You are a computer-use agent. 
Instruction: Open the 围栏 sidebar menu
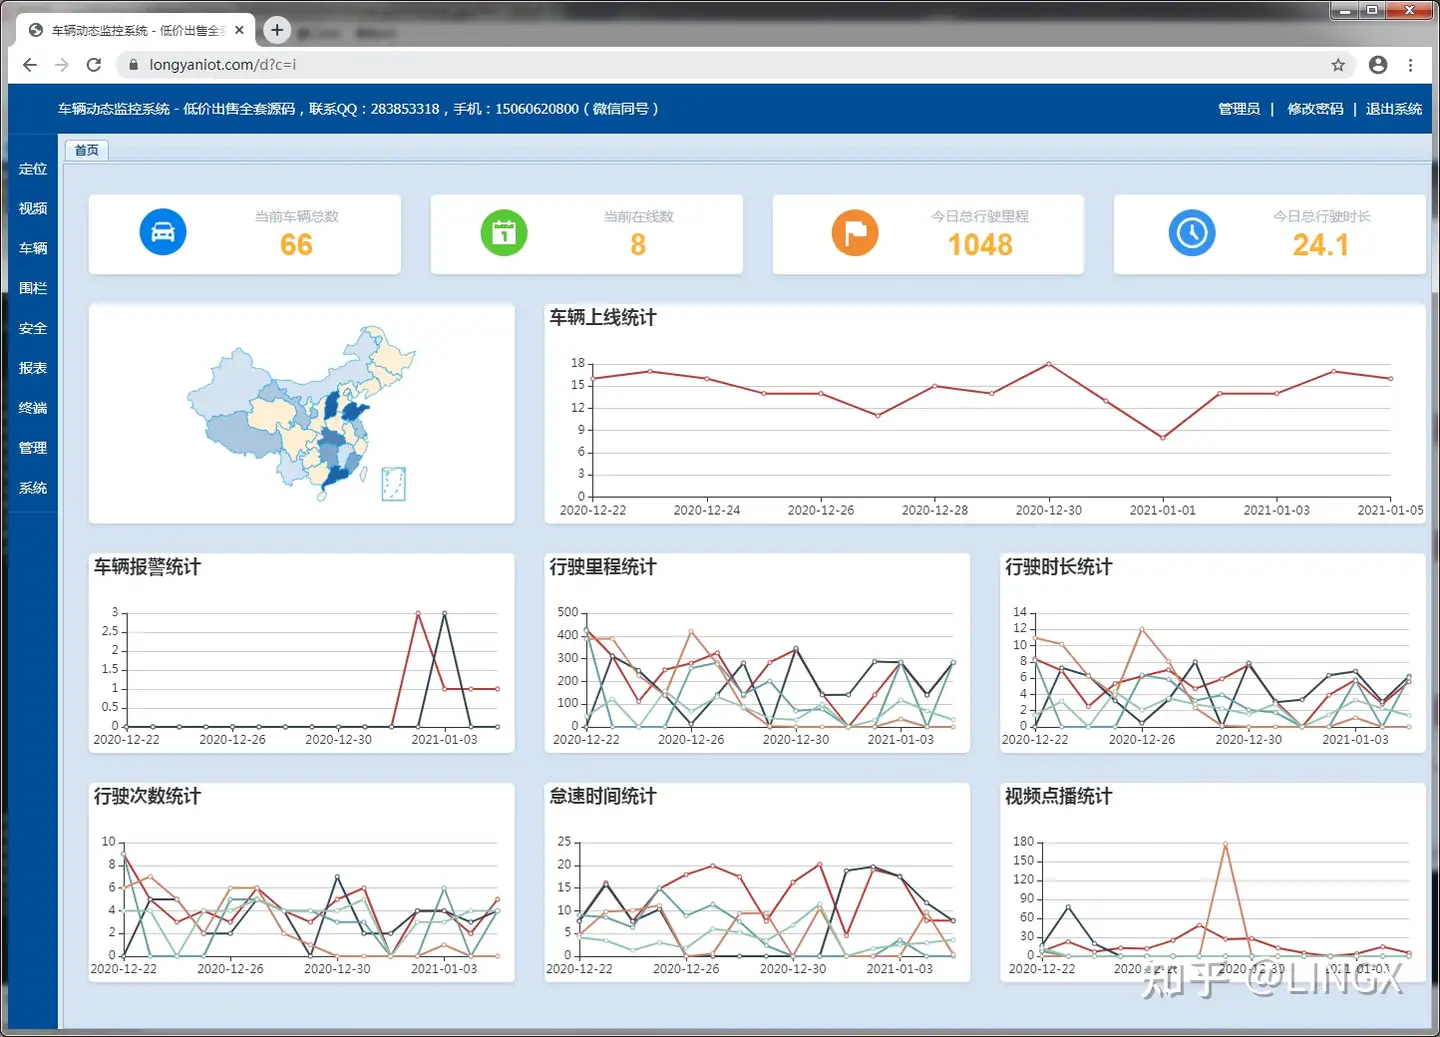33,288
